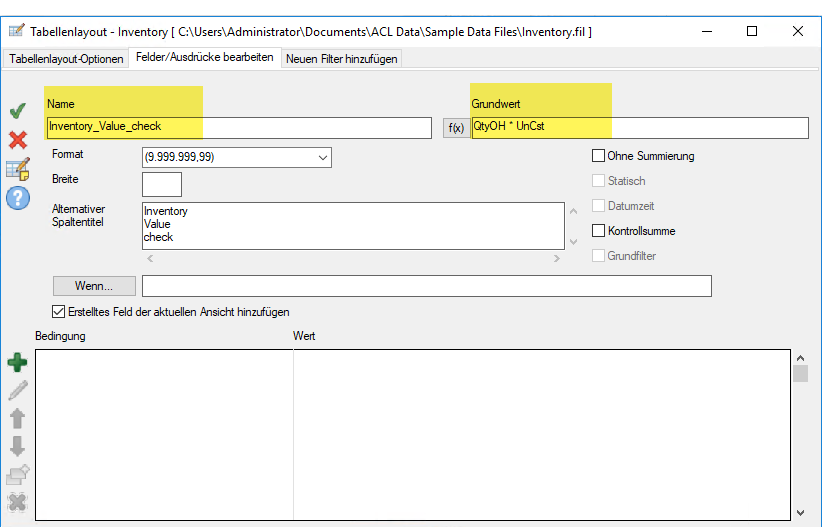Uncheck Erstelltes Feld der aktuellen Ansicht hinzufügen

58,312
